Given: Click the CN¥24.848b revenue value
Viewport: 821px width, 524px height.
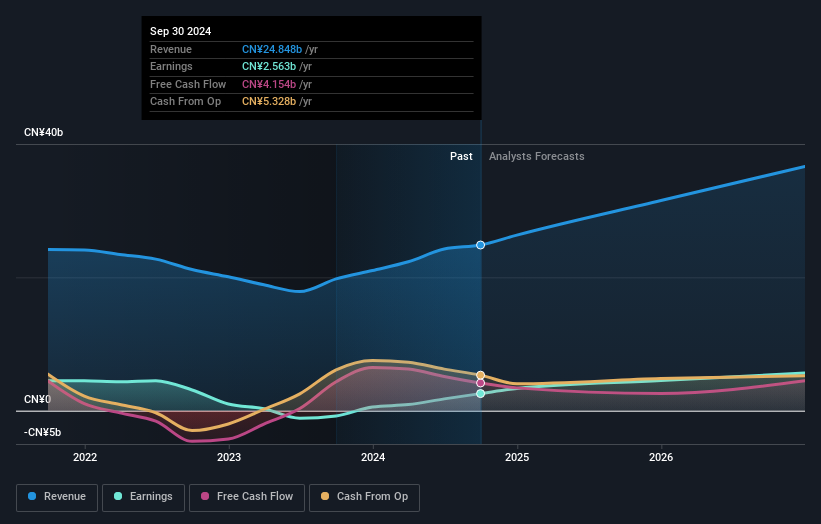Looking at the screenshot, I should (x=272, y=49).
